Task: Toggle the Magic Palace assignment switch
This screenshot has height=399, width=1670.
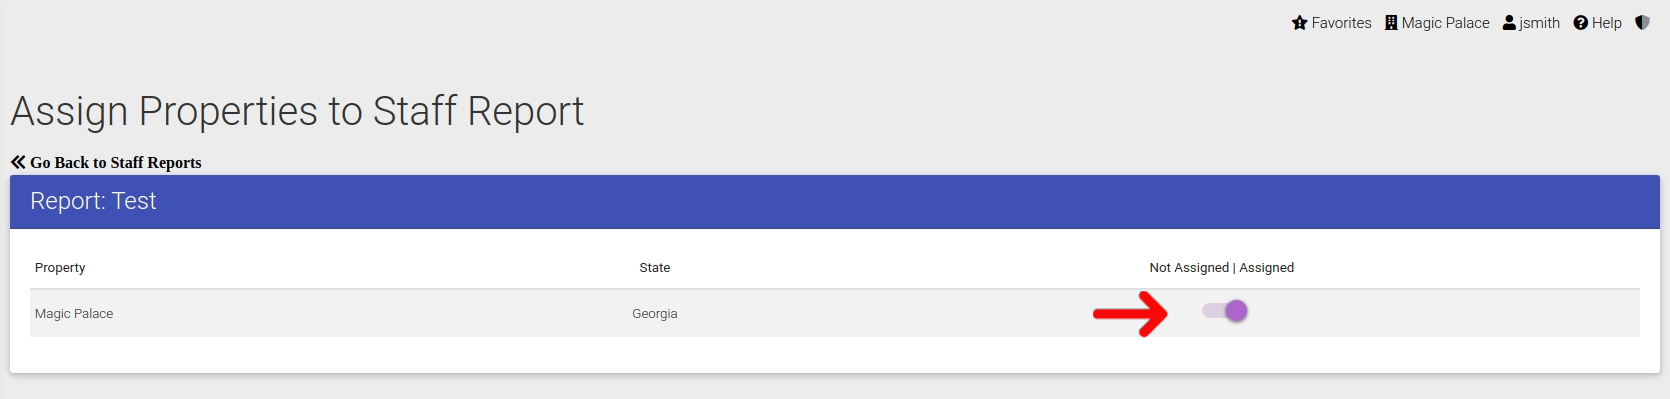Action: coord(1225,311)
